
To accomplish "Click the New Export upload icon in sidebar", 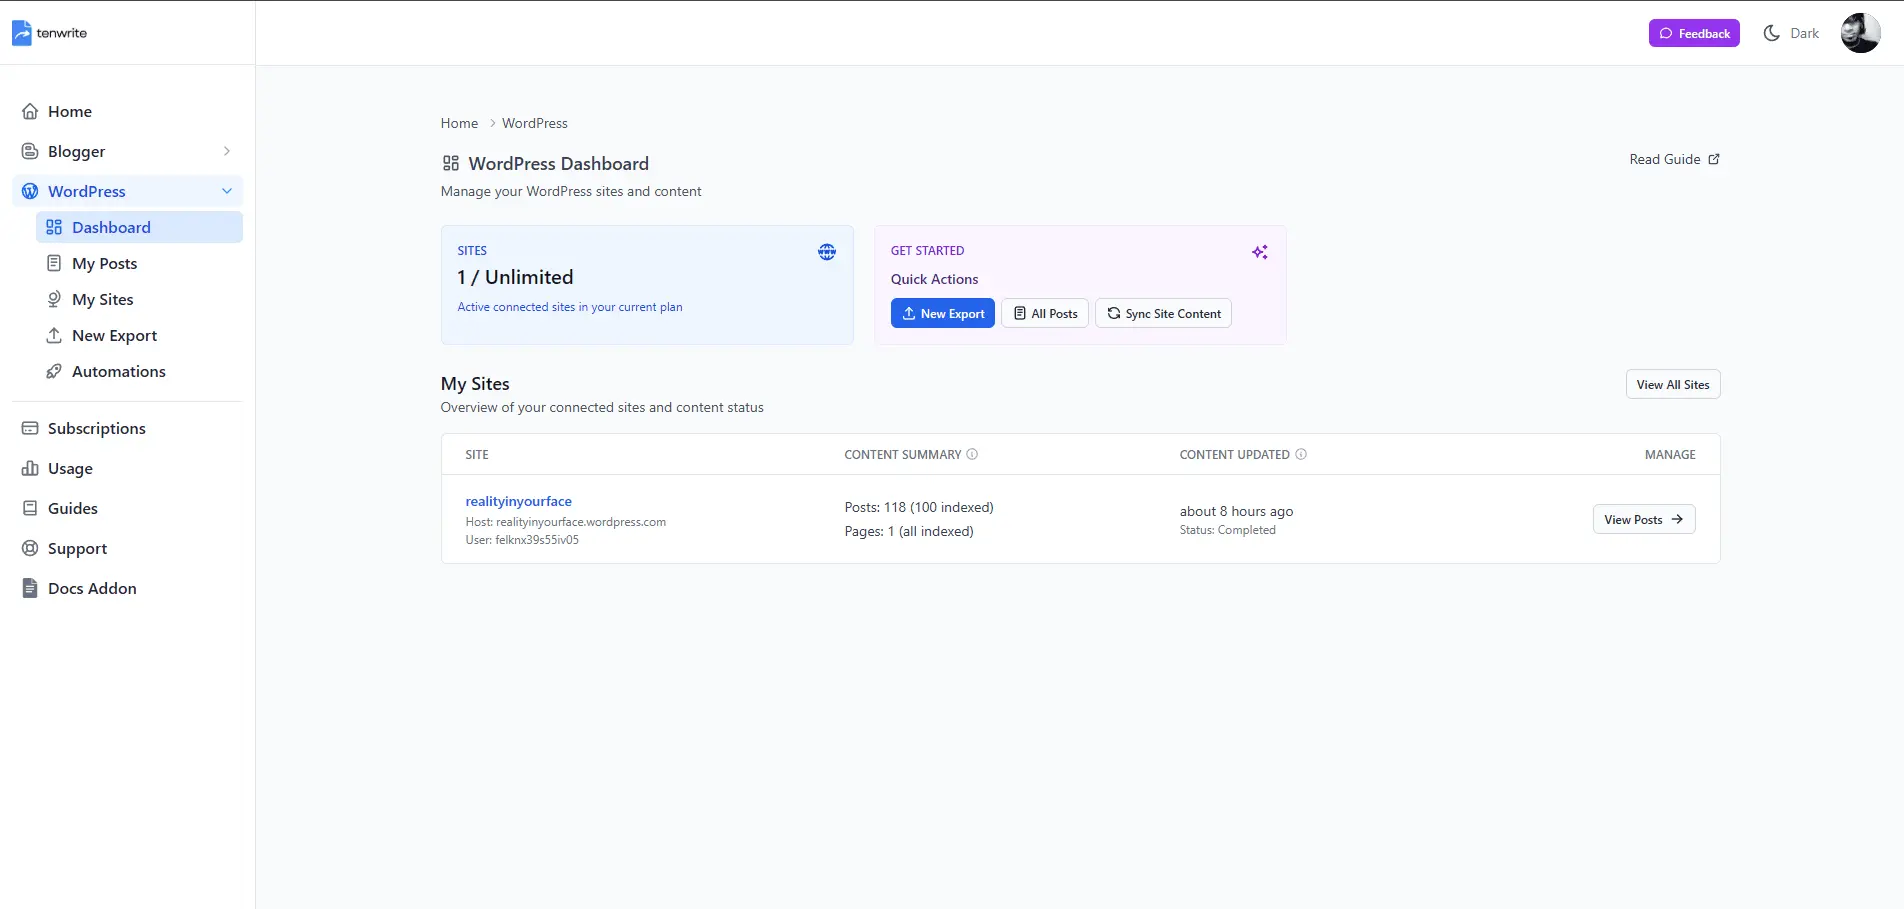I will (54, 335).
